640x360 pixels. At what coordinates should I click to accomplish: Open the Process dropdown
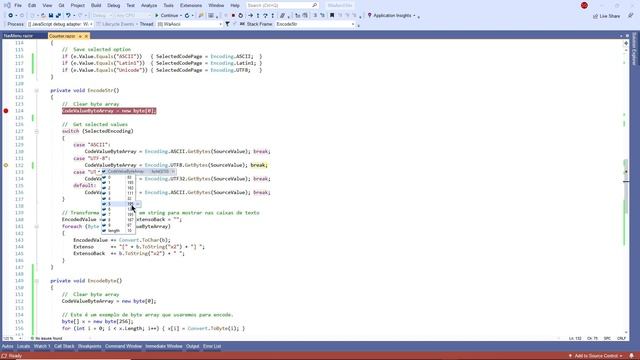point(60,24)
